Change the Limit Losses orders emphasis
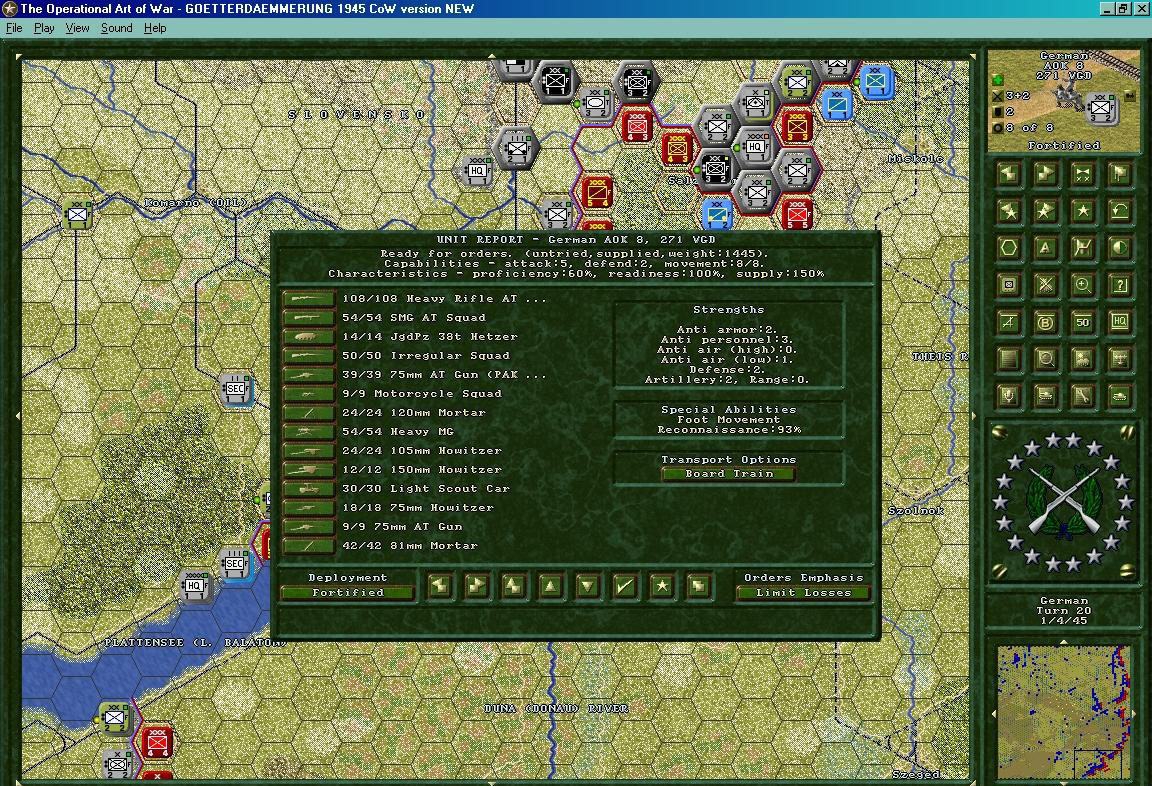Viewport: 1152px width, 786px height. click(x=803, y=592)
